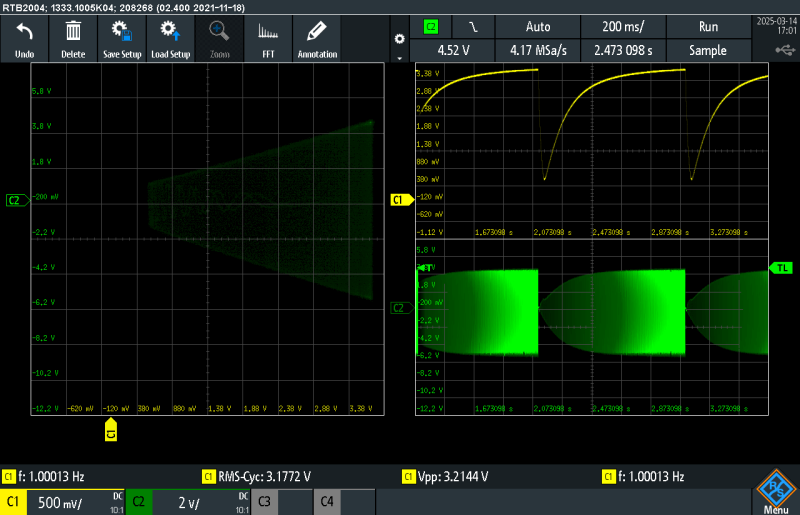This screenshot has width=800, height=515.
Task: Select the Annotation pencil tool
Action: click(x=317, y=38)
